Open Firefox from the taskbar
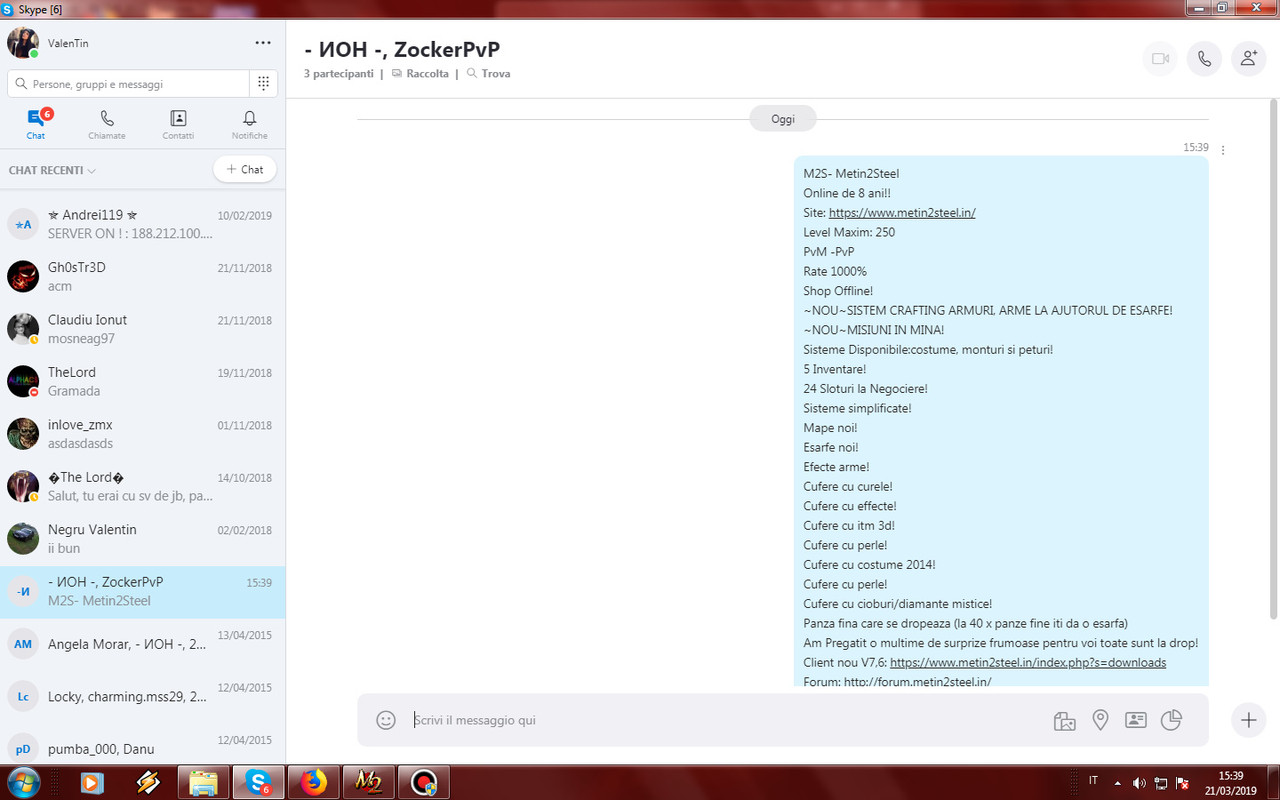 tap(314, 782)
